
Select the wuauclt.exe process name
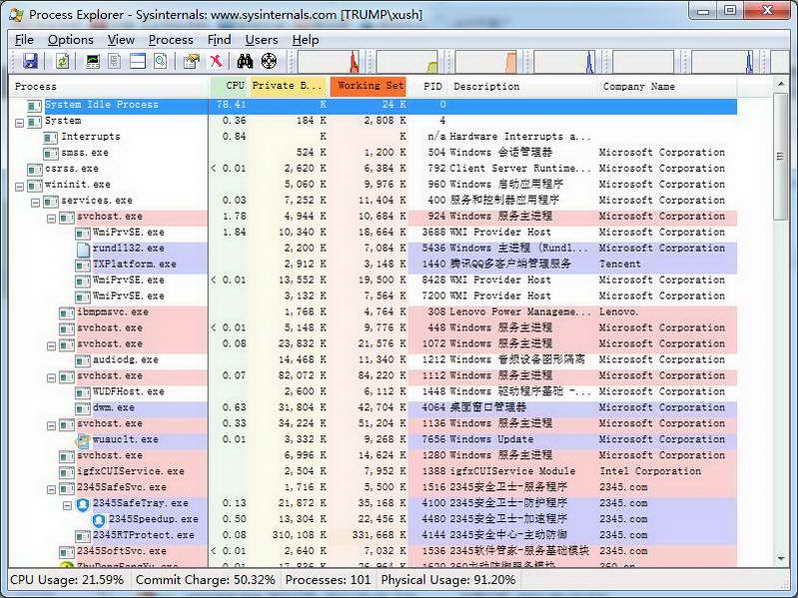(126, 440)
